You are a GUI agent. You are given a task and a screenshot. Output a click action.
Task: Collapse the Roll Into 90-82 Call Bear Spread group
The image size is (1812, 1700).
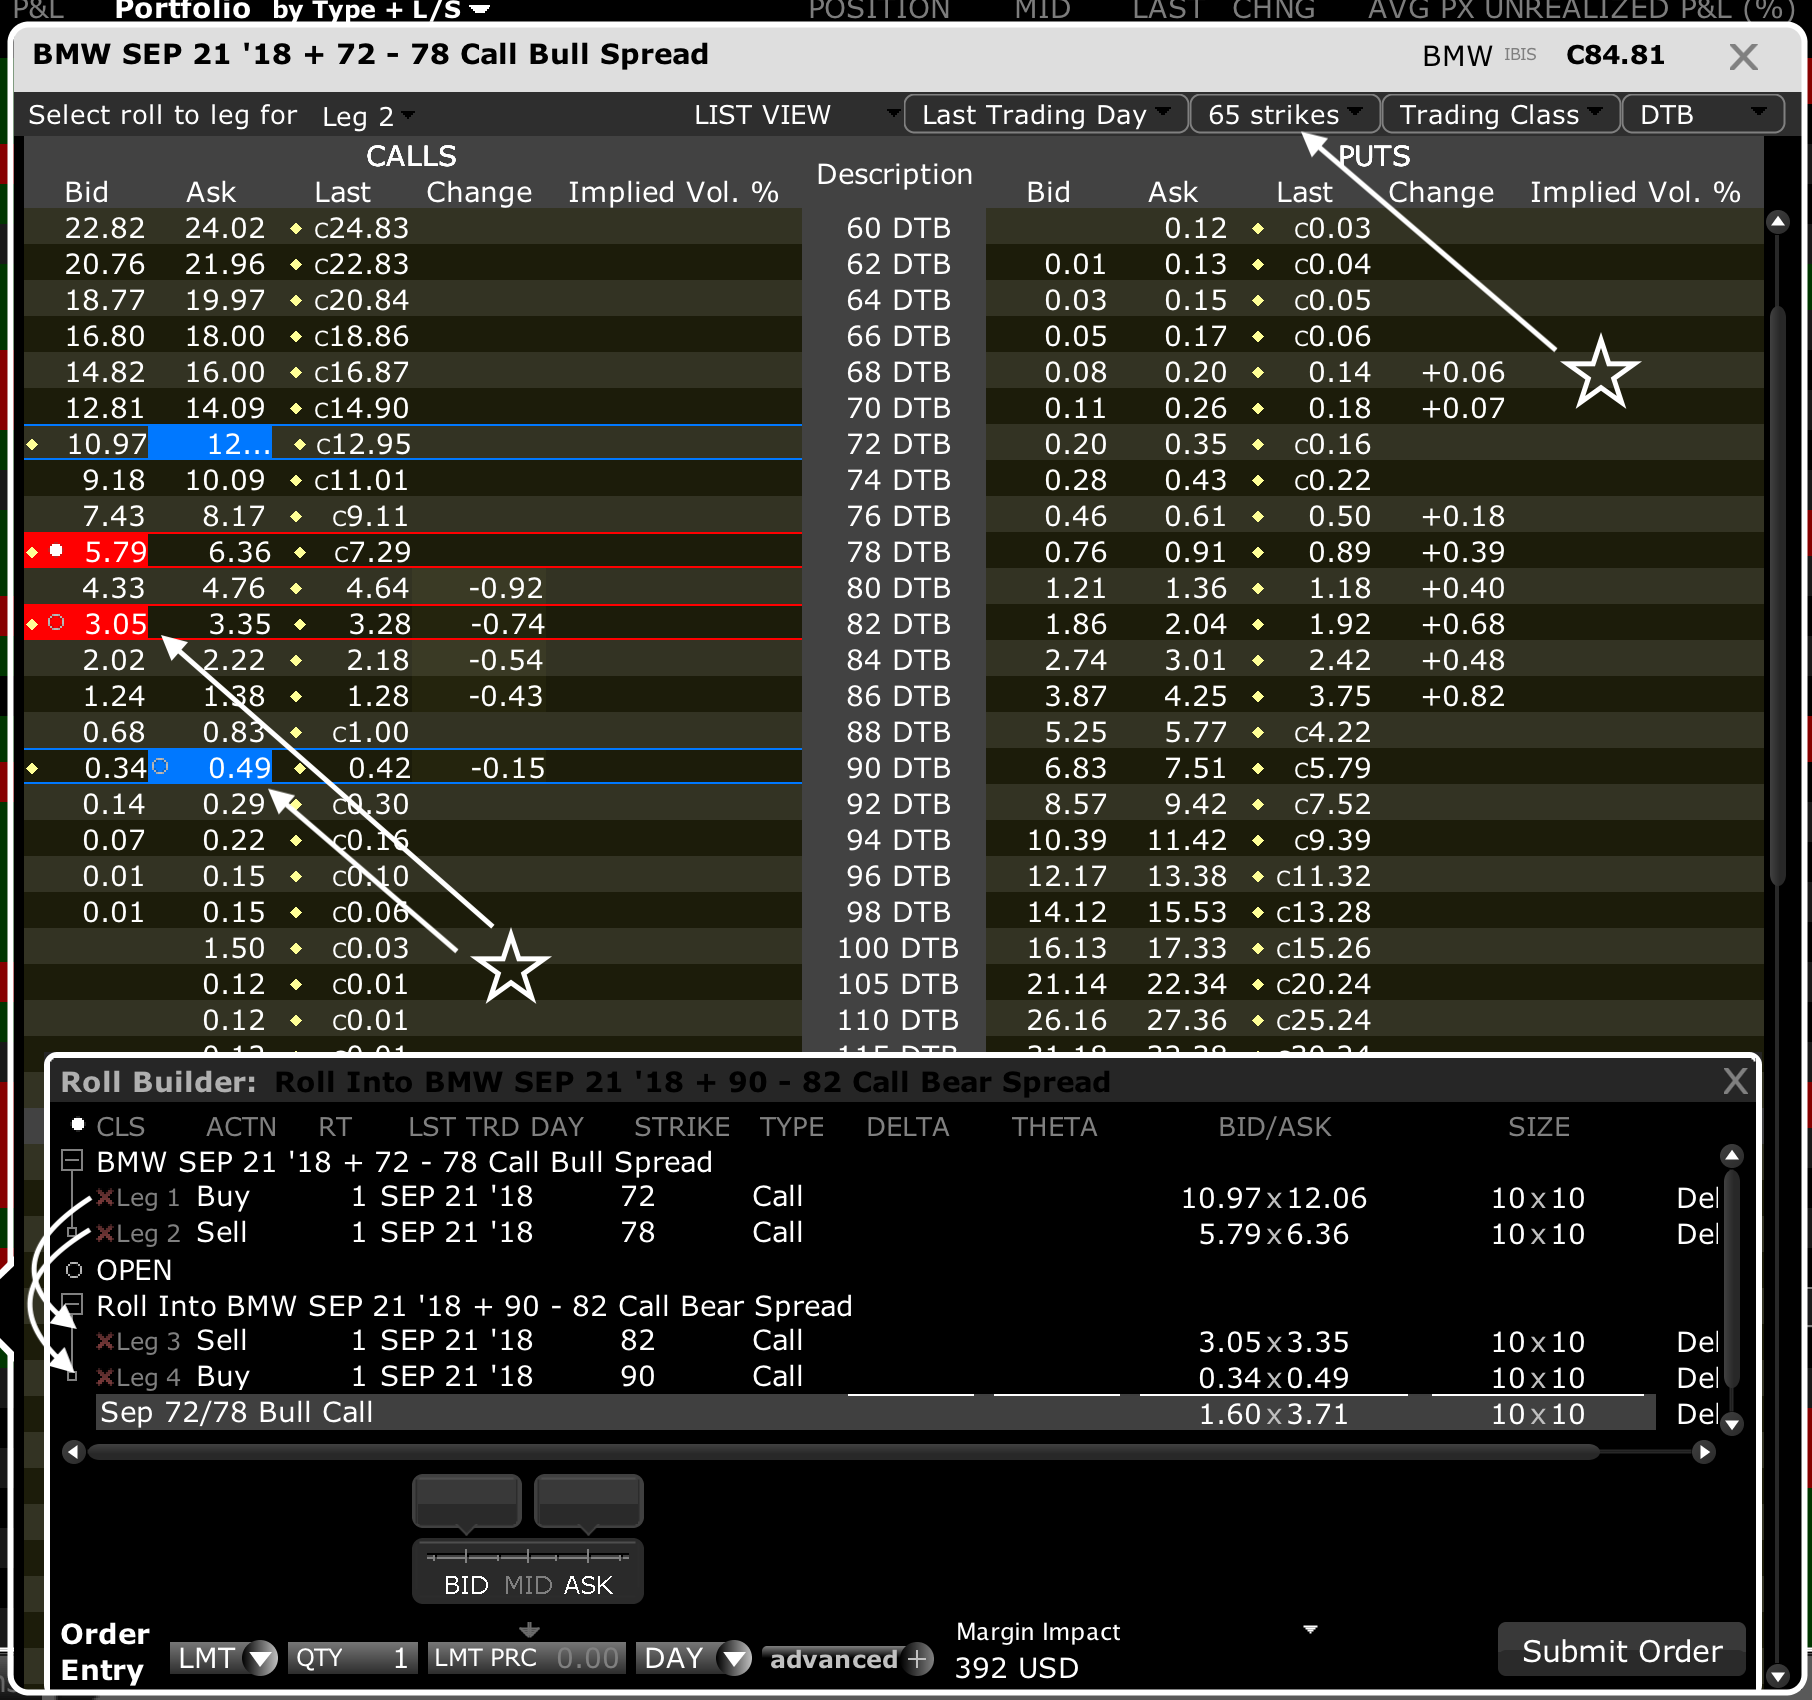point(72,1304)
